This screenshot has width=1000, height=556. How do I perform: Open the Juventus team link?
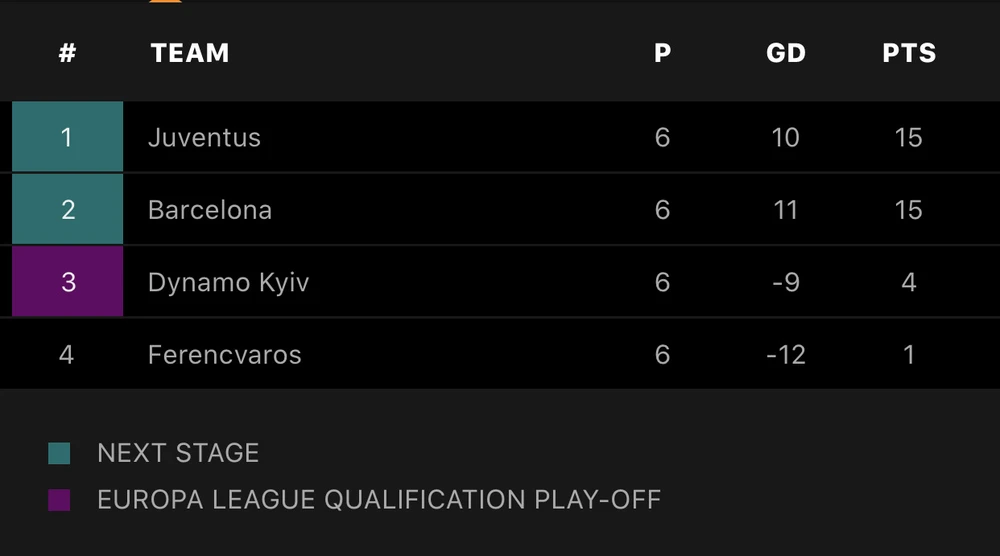[204, 137]
